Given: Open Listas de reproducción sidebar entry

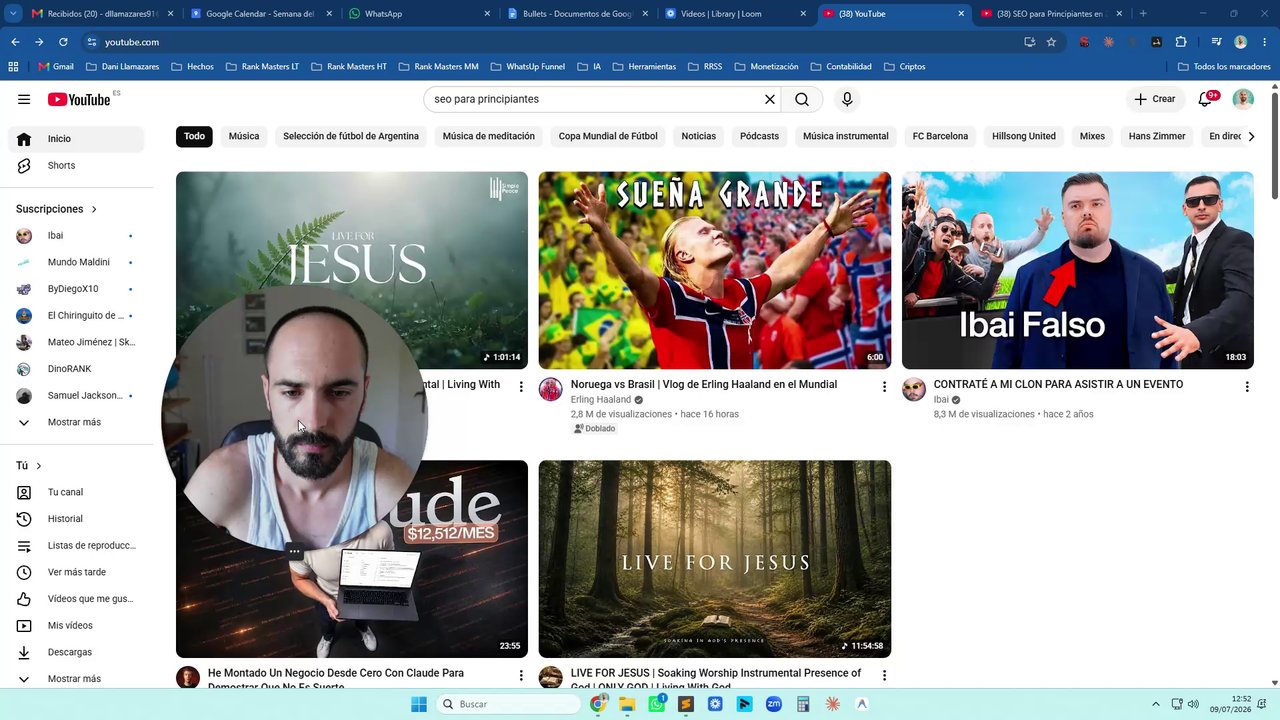Looking at the screenshot, I should (76, 546).
